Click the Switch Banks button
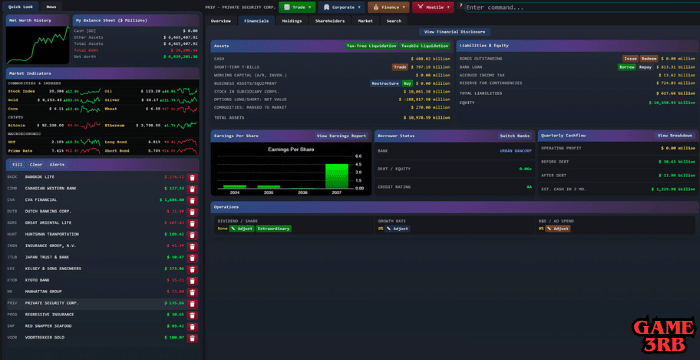The image size is (700, 360). point(515,136)
